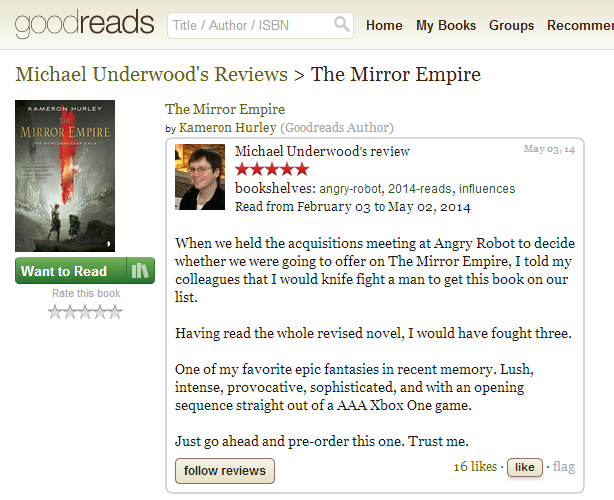Rate this book three stars

click(x=85, y=312)
